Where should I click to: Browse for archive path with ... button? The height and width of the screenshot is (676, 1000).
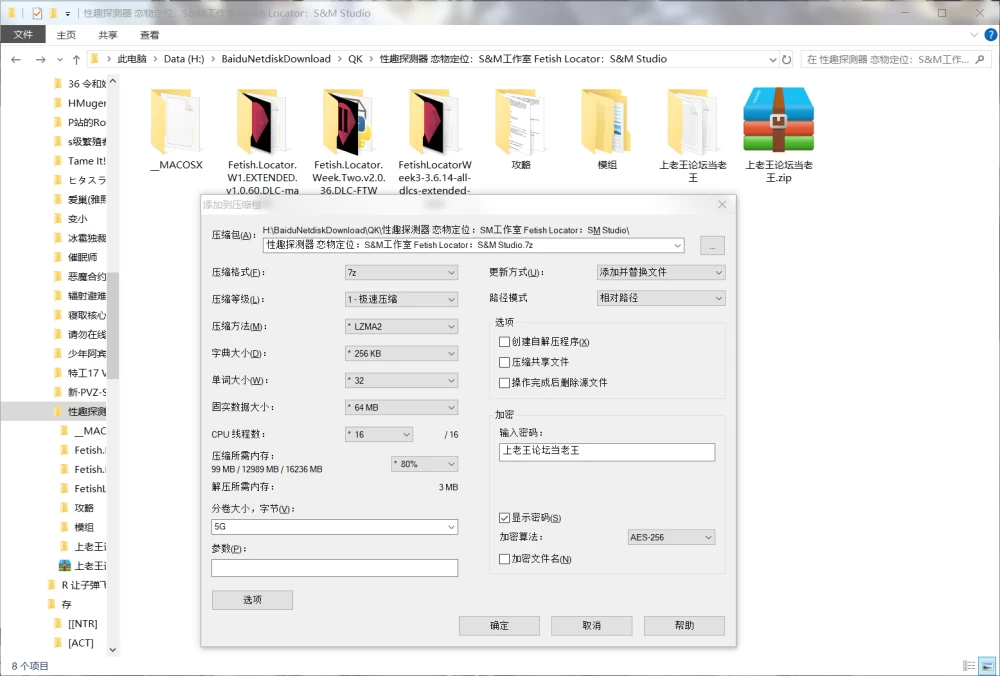(x=712, y=246)
